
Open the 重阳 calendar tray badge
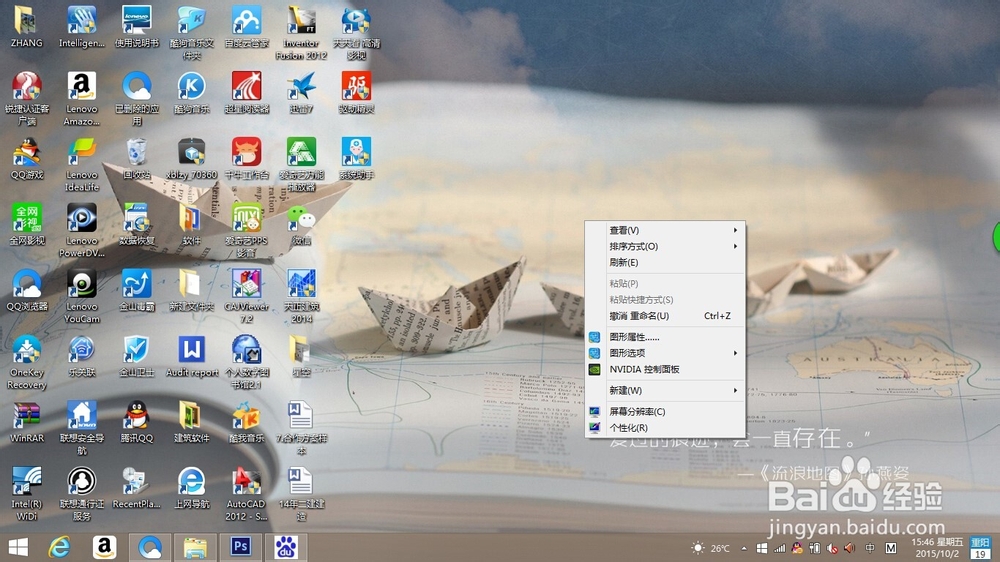pos(980,548)
